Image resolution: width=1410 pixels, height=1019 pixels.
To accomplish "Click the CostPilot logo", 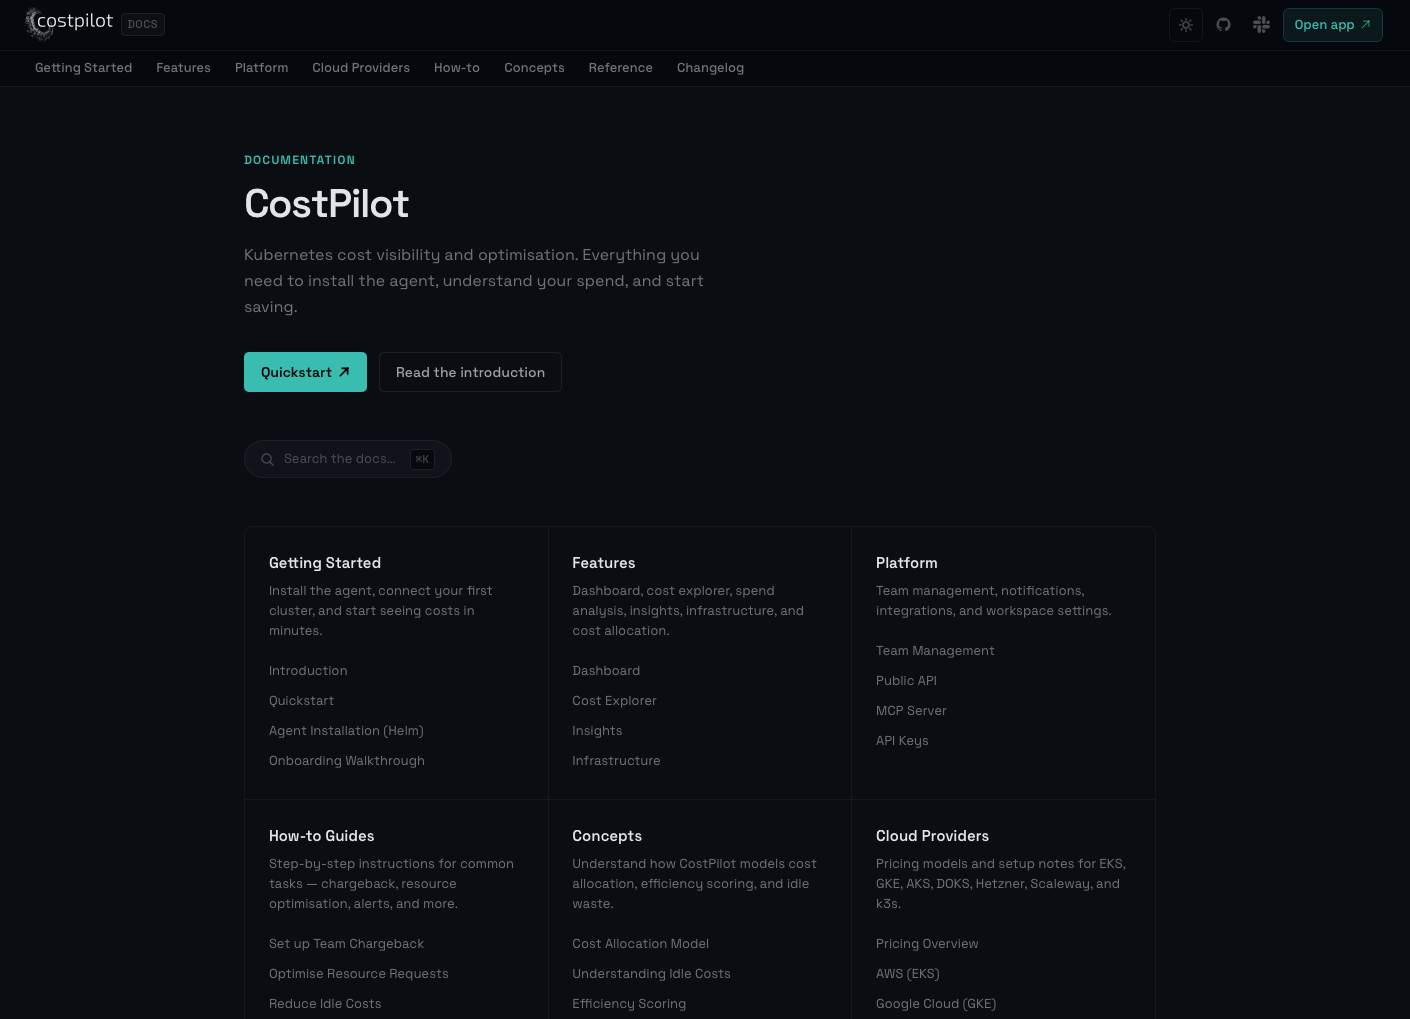I will pos(69,22).
